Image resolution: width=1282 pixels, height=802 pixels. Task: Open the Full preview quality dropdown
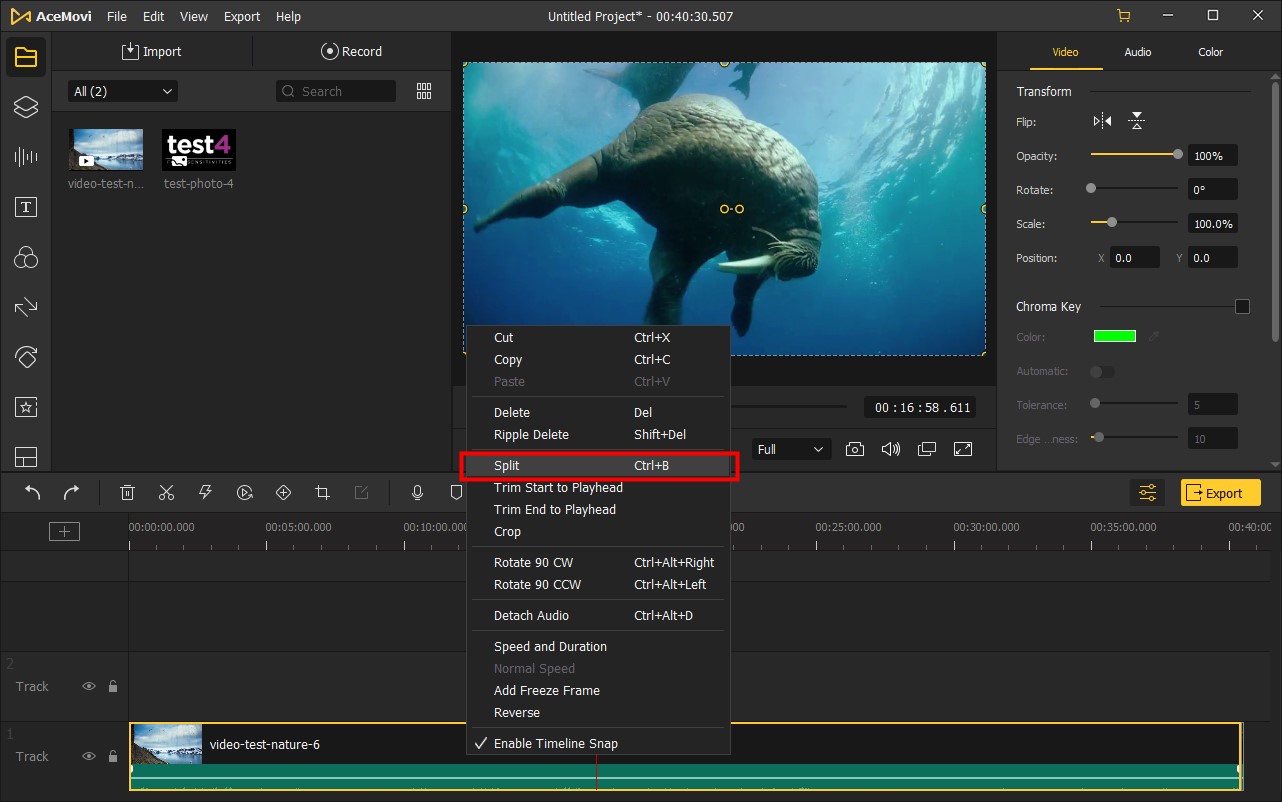click(791, 449)
